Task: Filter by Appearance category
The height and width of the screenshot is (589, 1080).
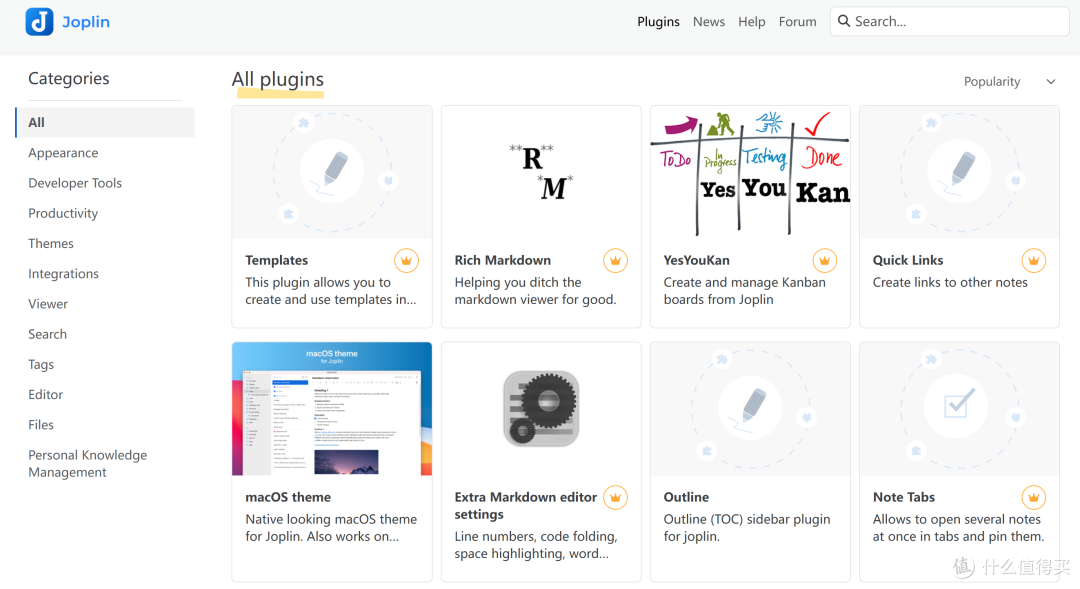Action: pos(63,153)
